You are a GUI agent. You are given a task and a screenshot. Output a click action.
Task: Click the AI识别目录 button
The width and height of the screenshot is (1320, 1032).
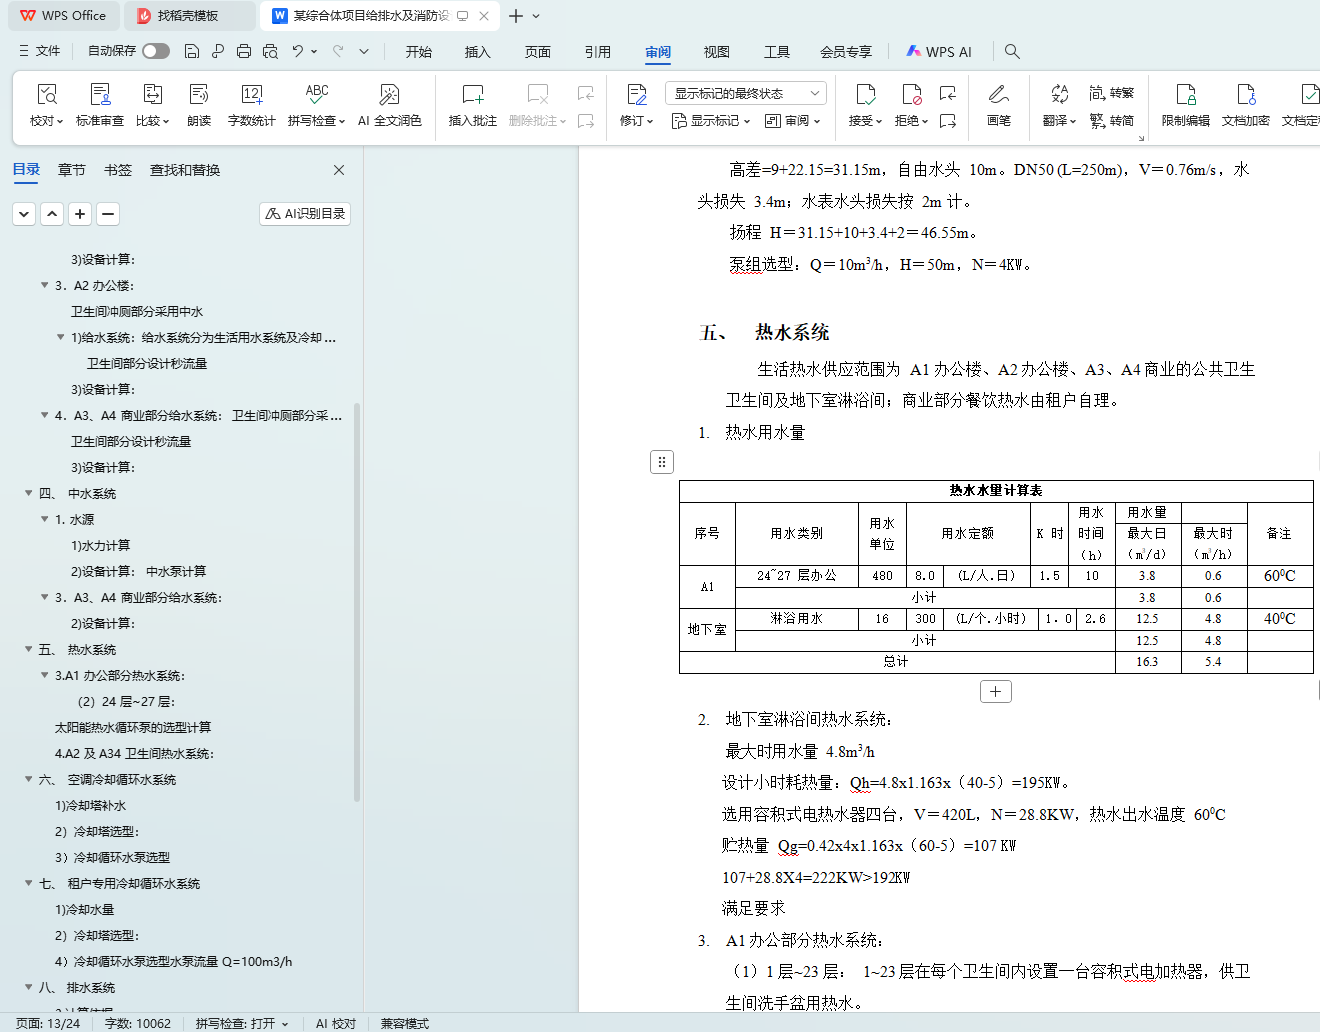[x=305, y=213]
